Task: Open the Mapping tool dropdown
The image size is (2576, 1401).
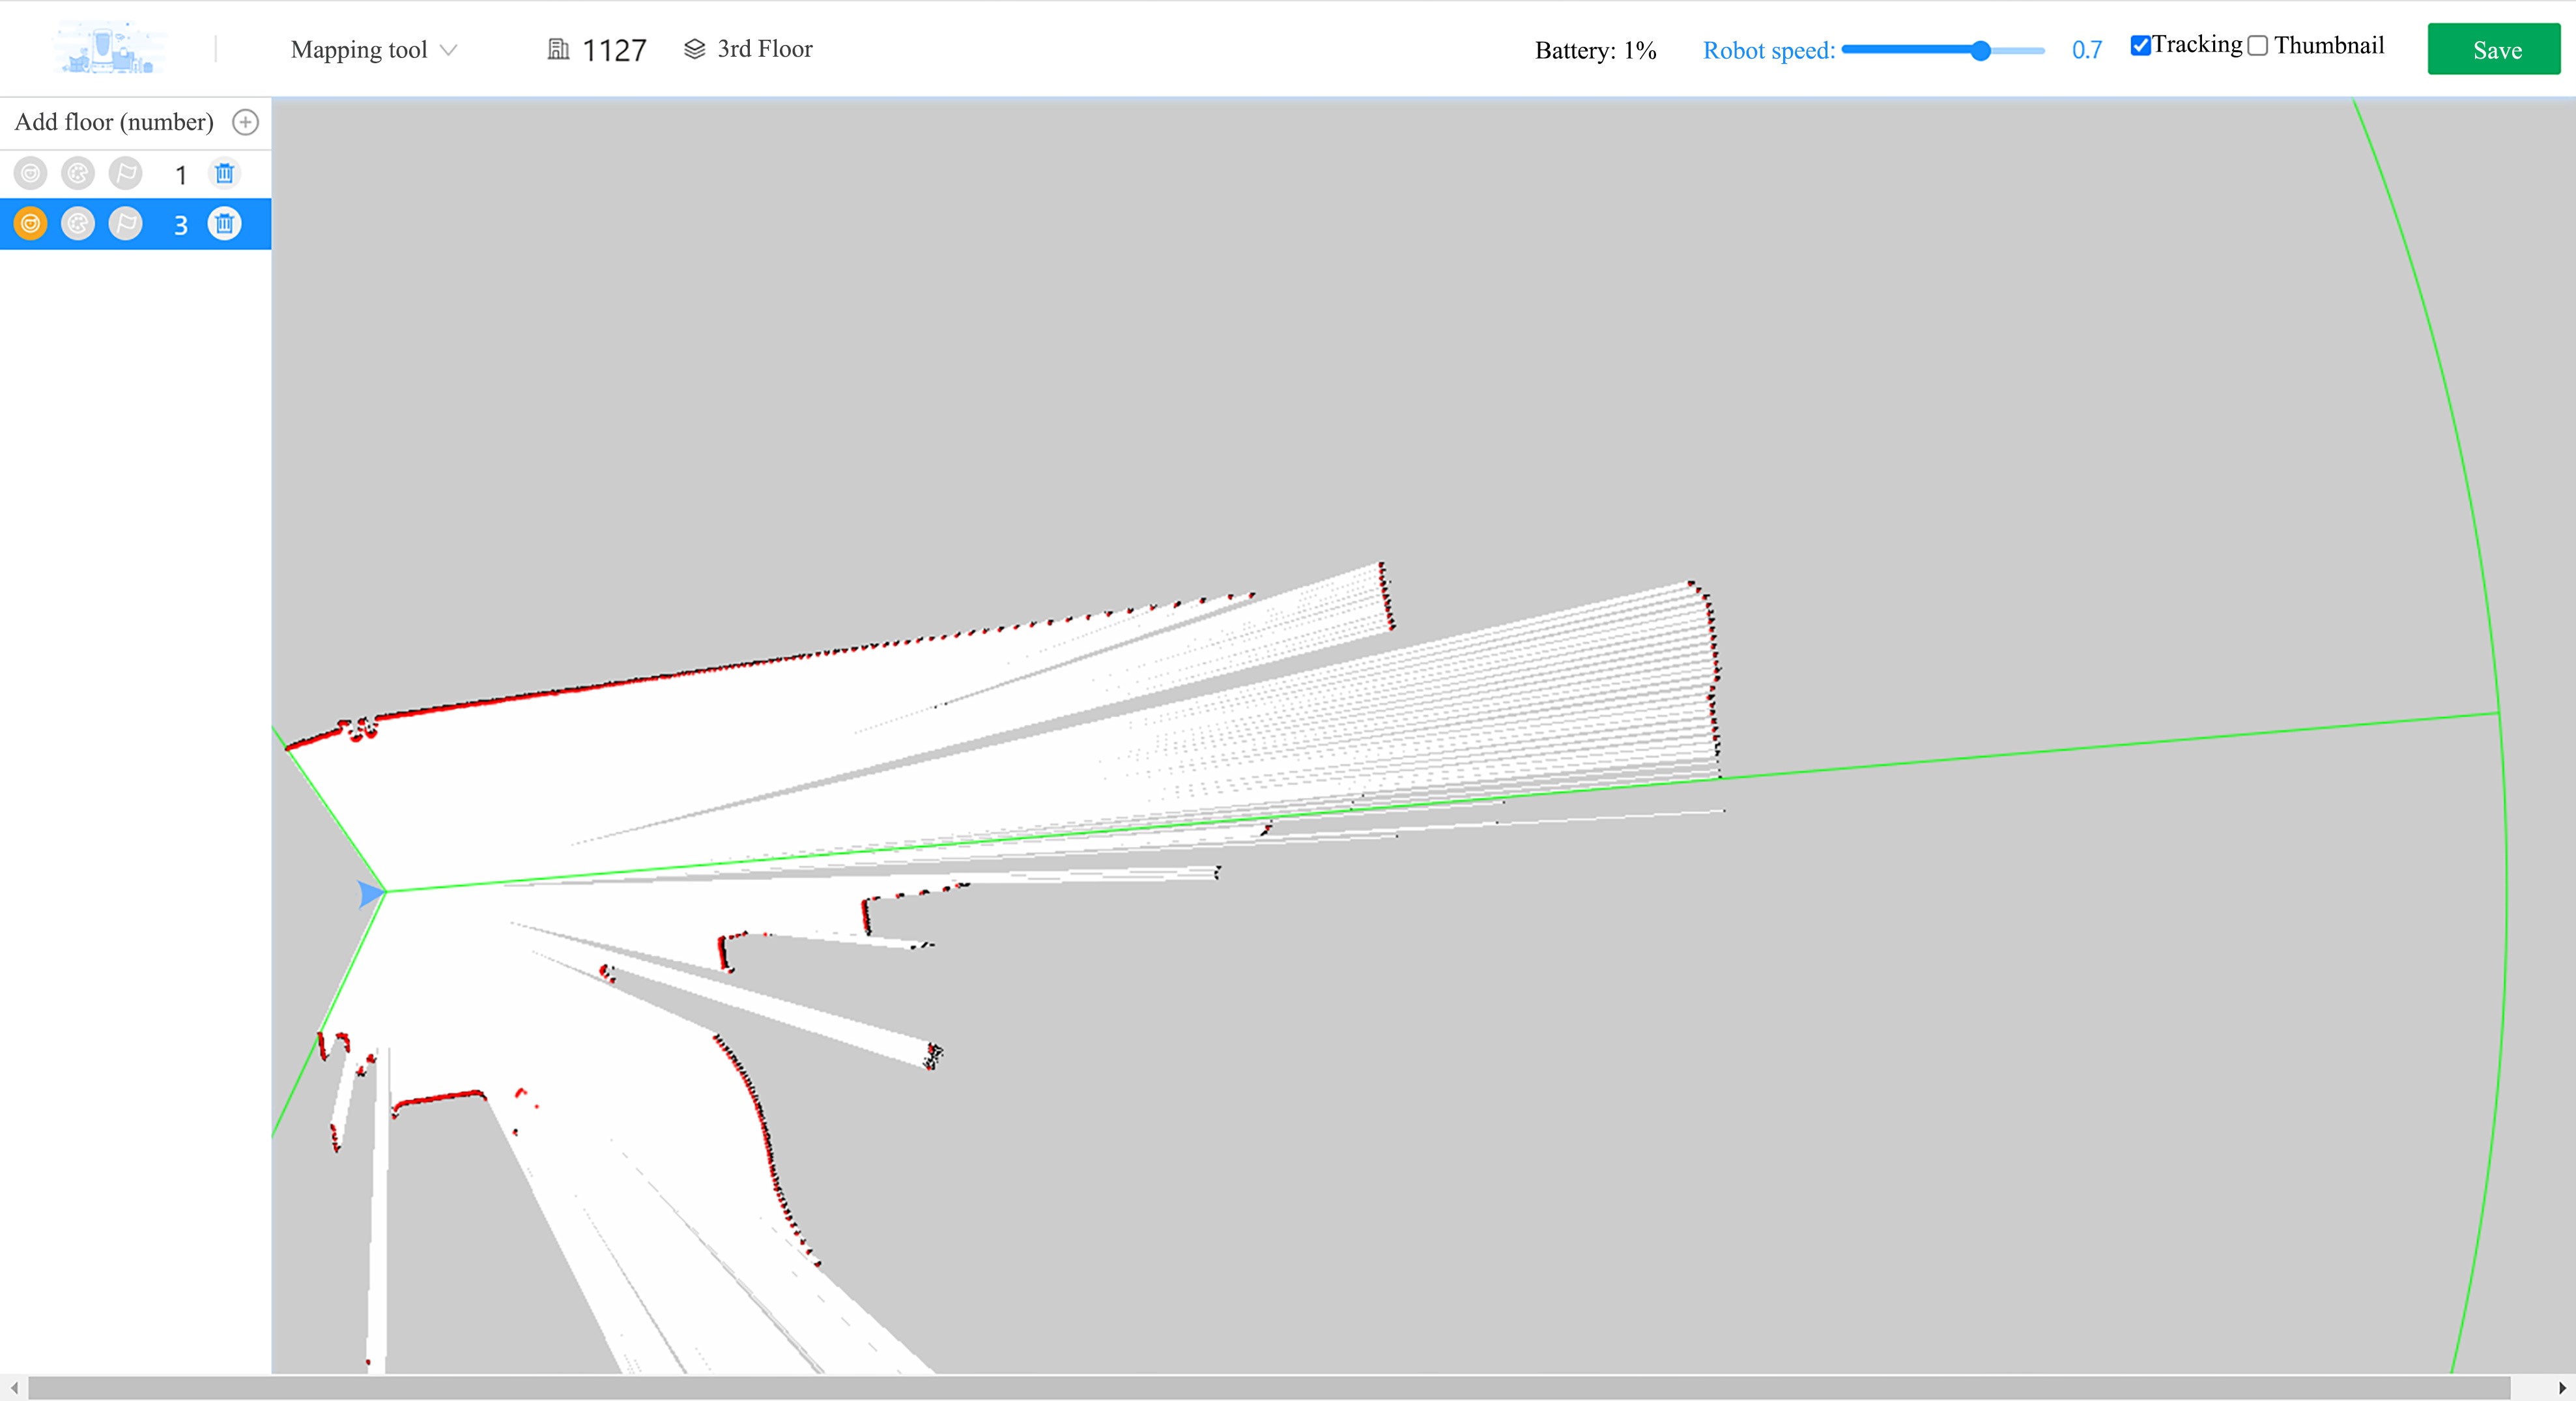Action: [x=373, y=50]
